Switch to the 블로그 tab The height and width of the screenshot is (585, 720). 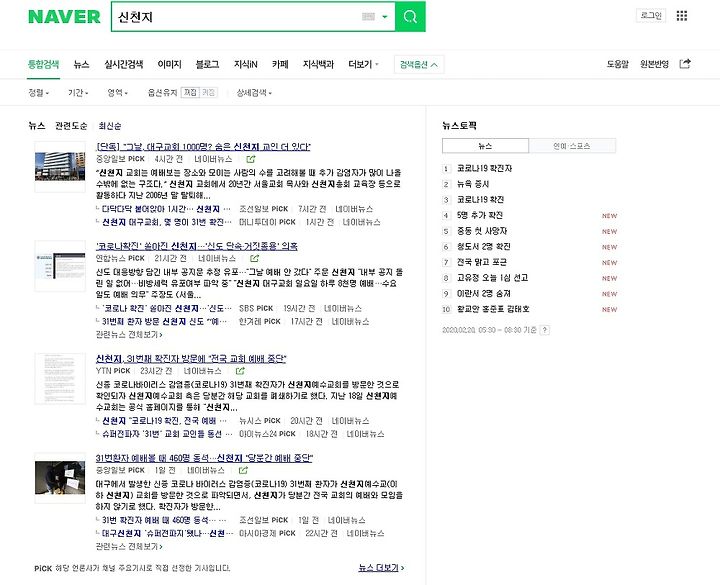207,64
